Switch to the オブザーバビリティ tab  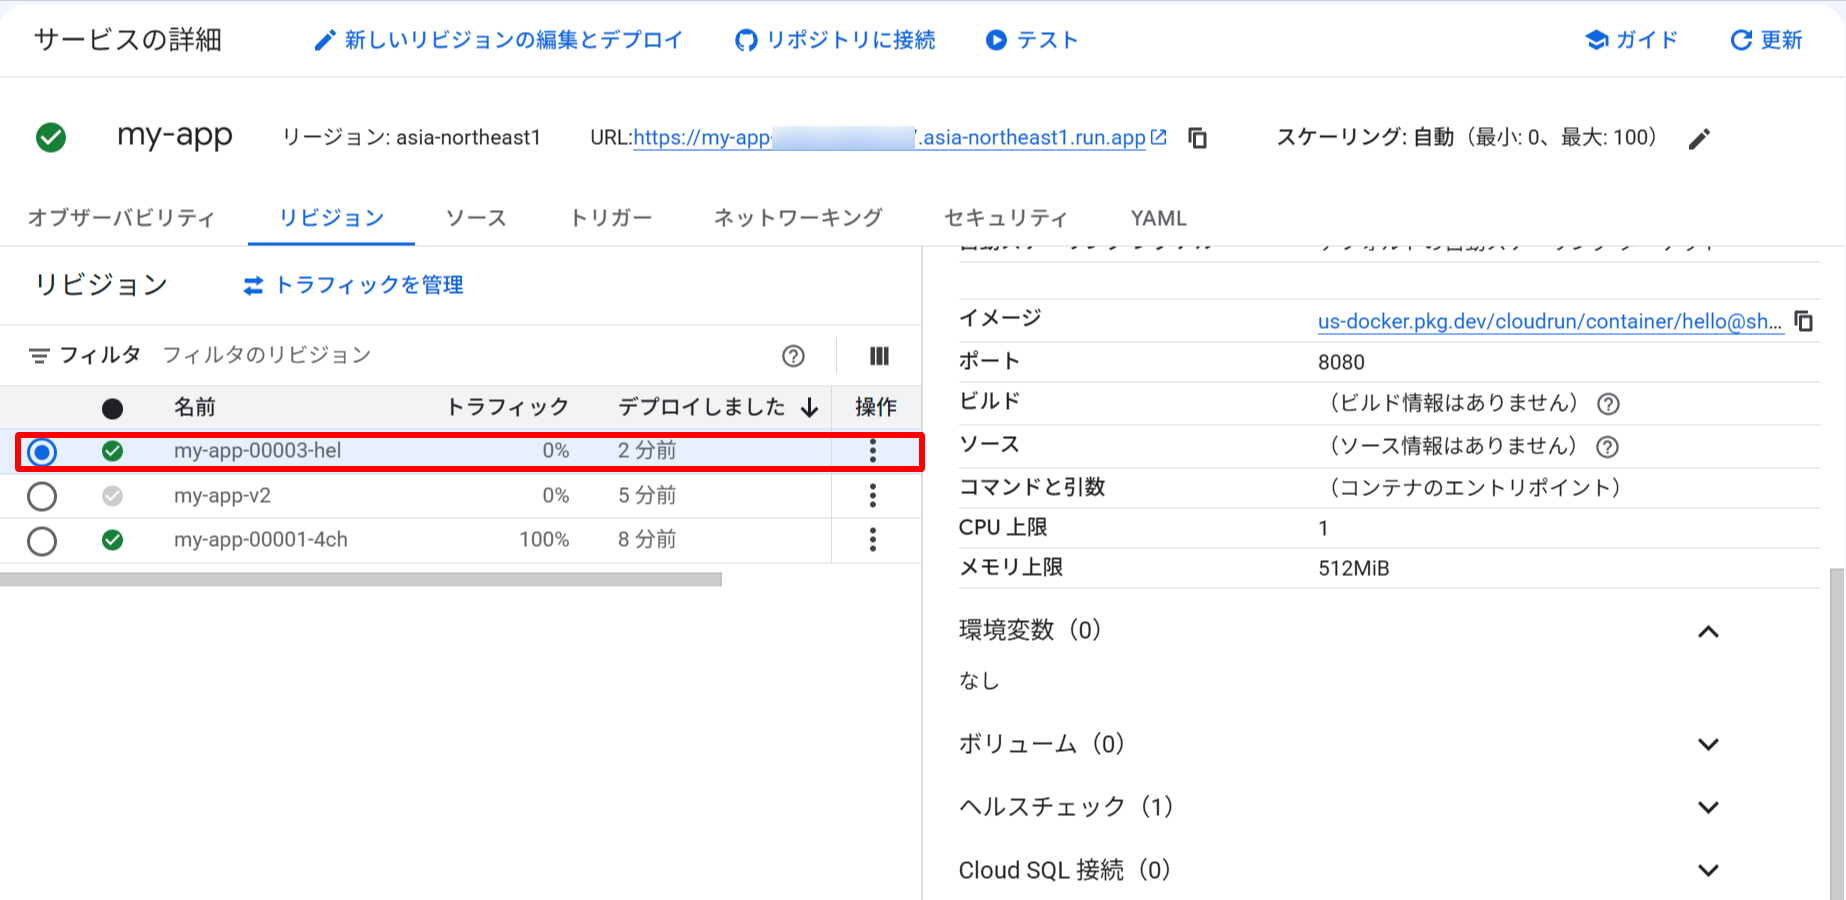tap(122, 218)
